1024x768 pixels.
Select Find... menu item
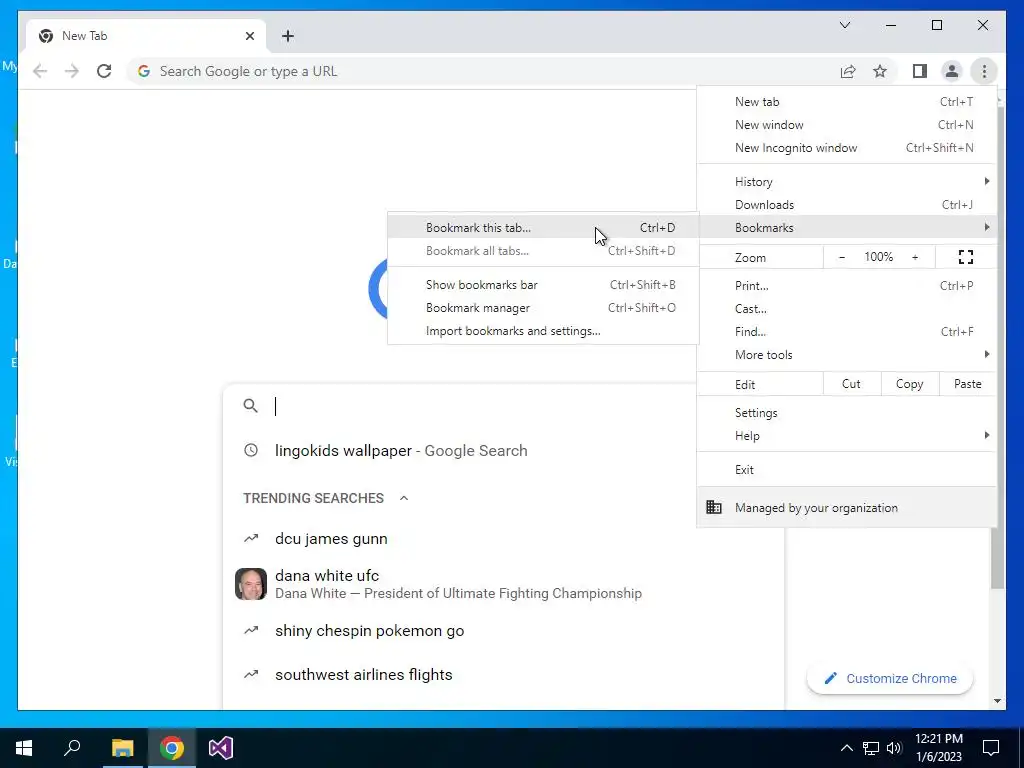pos(847,332)
